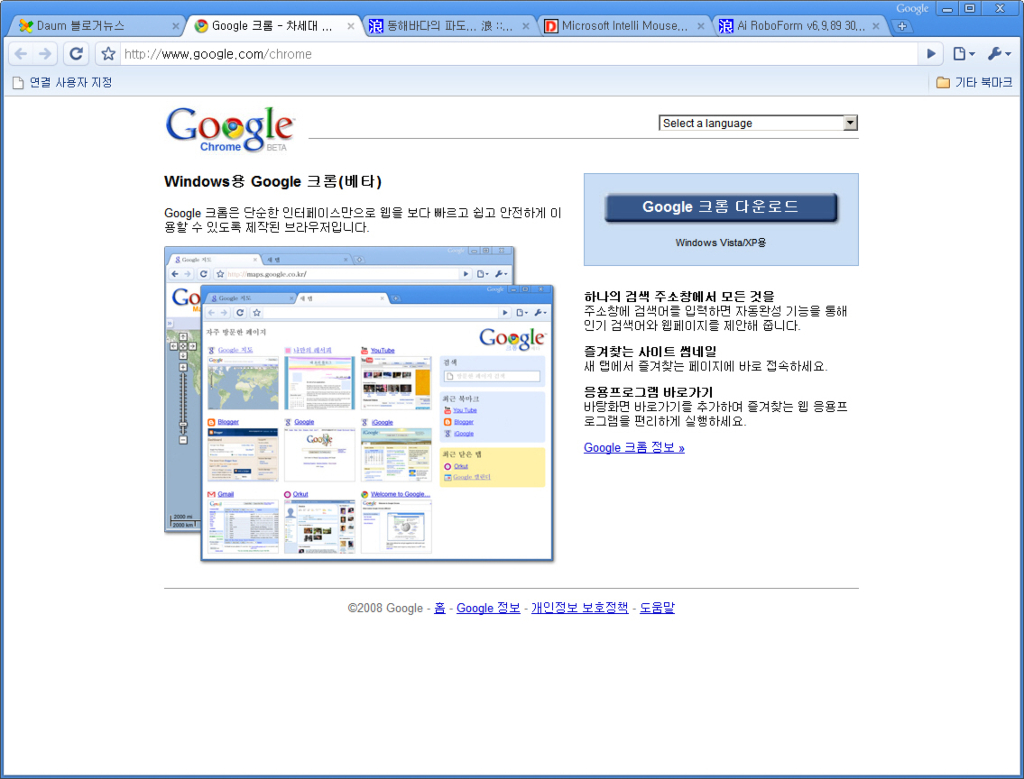Close the AI RoboForm tab
1024x779 pixels.
[x=876, y=26]
